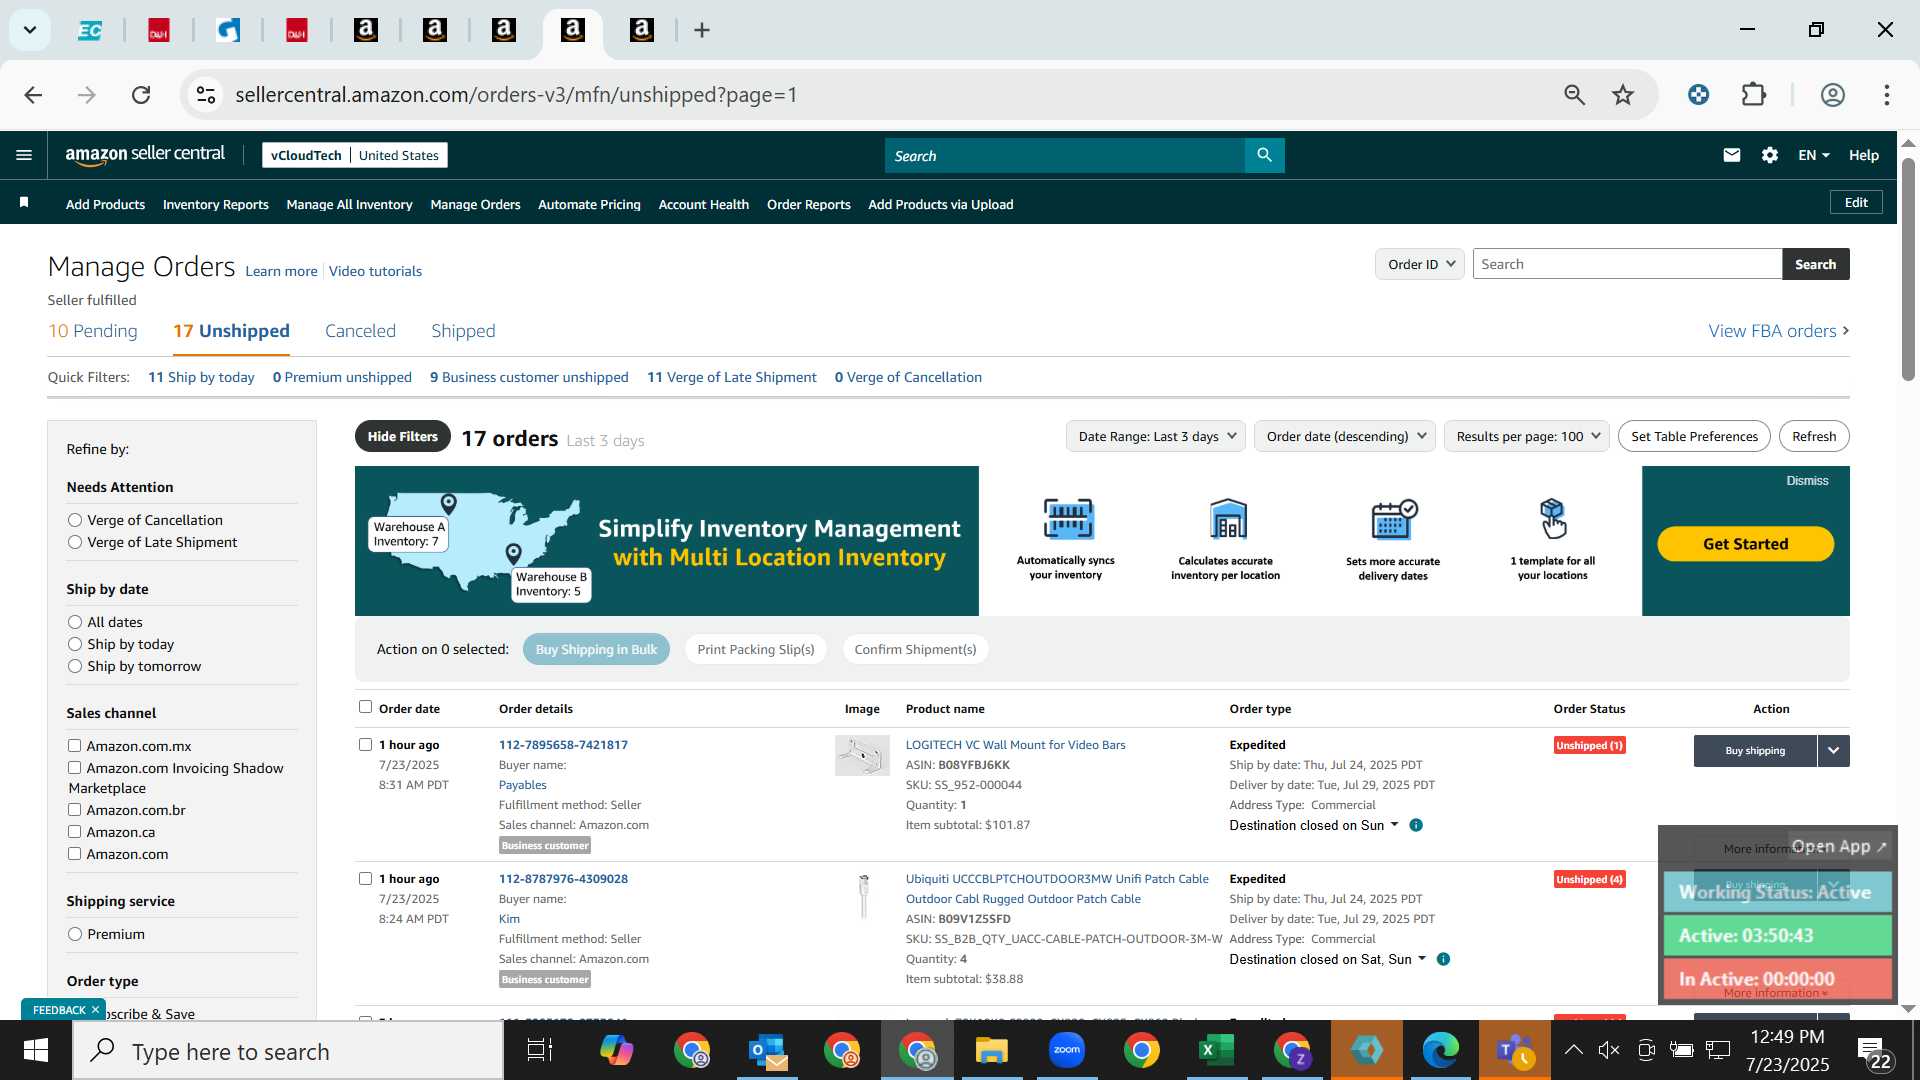Open the Chrome profile avatar icon
Viewport: 1920px width, 1080px height.
click(1832, 95)
